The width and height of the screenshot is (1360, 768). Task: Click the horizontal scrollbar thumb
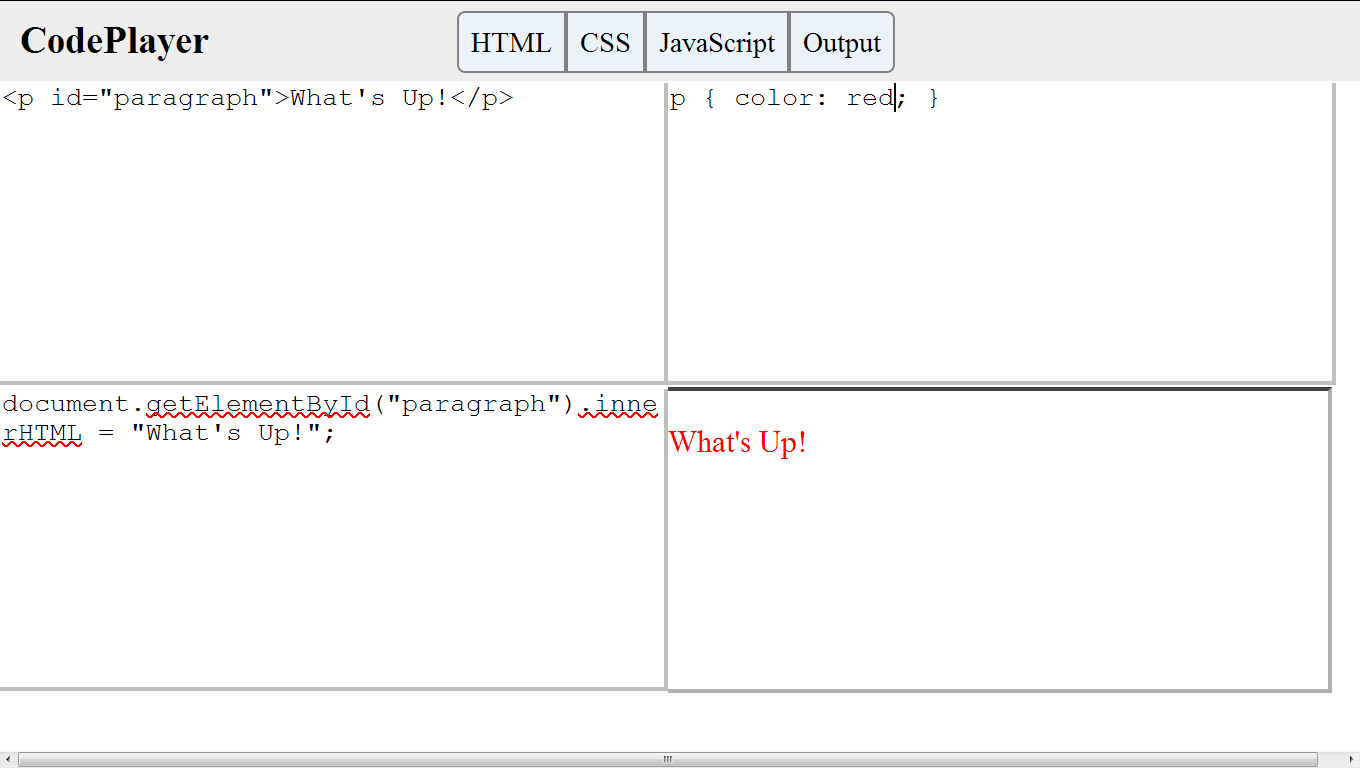pos(667,760)
